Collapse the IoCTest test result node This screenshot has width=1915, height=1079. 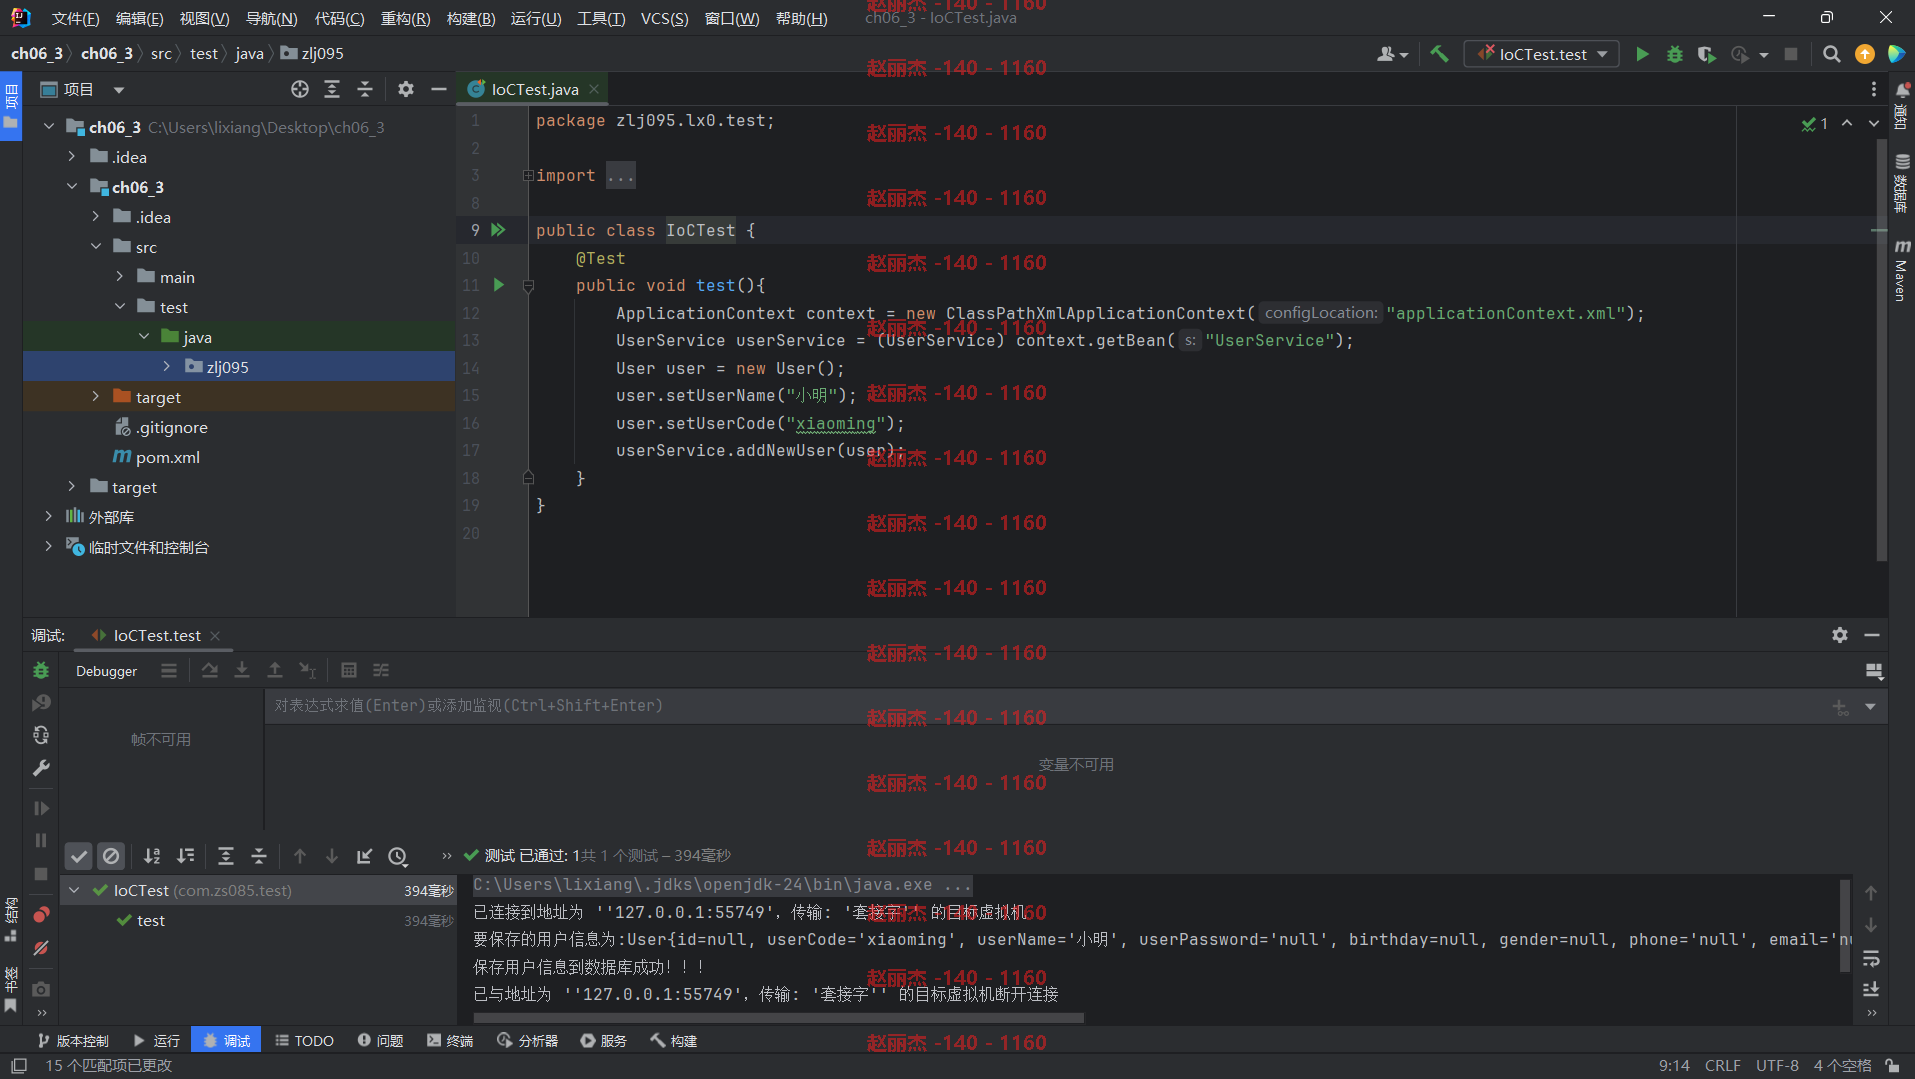[x=75, y=890]
